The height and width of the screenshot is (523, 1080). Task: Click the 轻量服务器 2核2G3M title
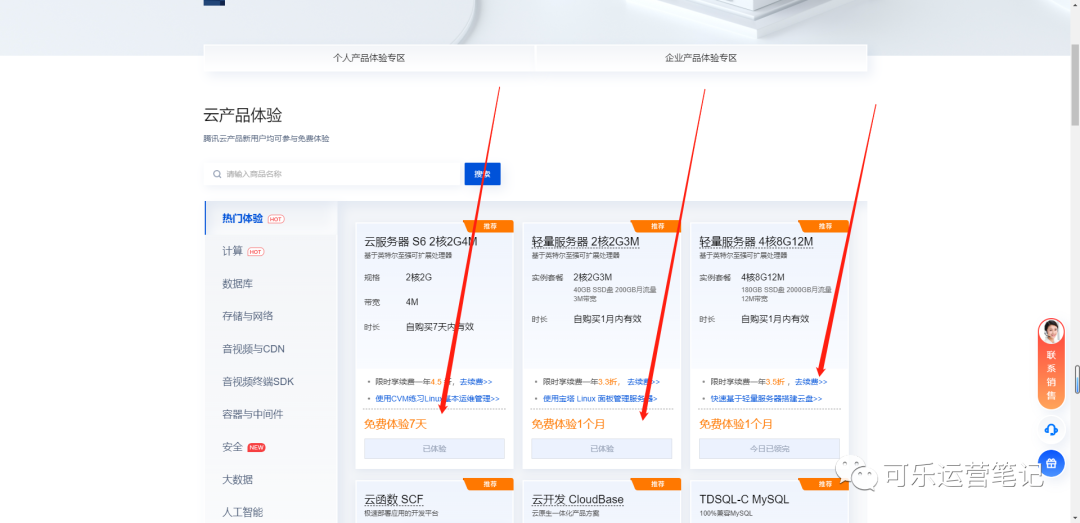point(585,242)
